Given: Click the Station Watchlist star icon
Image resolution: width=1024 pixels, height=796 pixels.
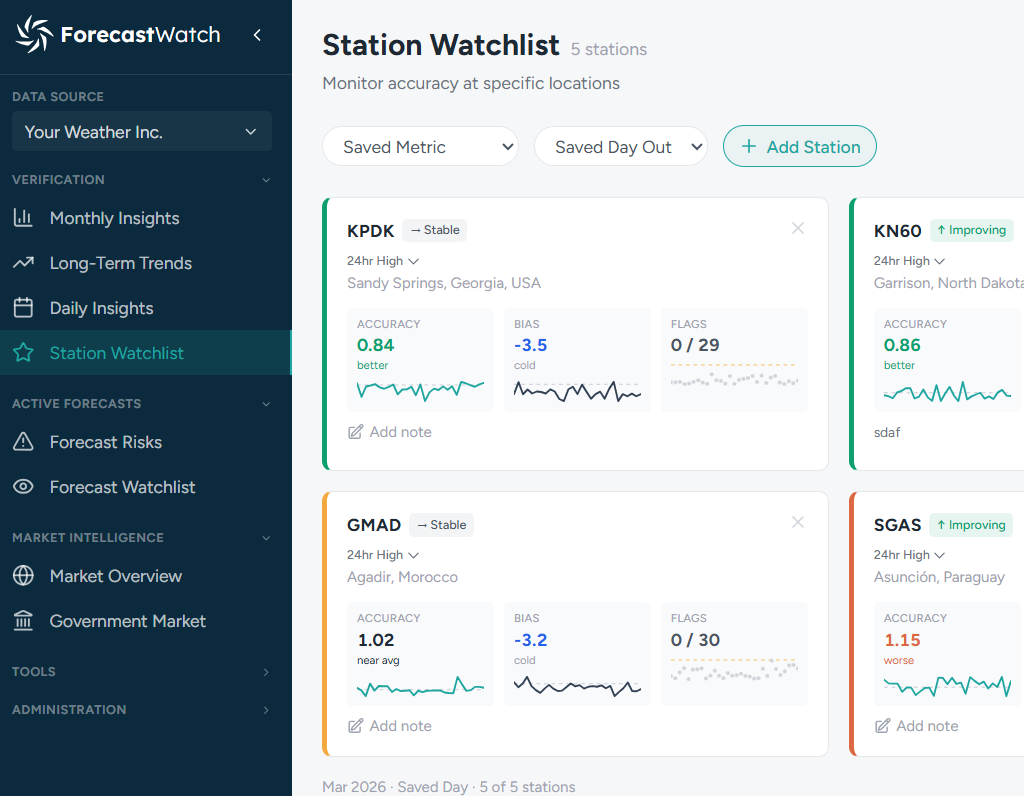Looking at the screenshot, I should coord(24,353).
